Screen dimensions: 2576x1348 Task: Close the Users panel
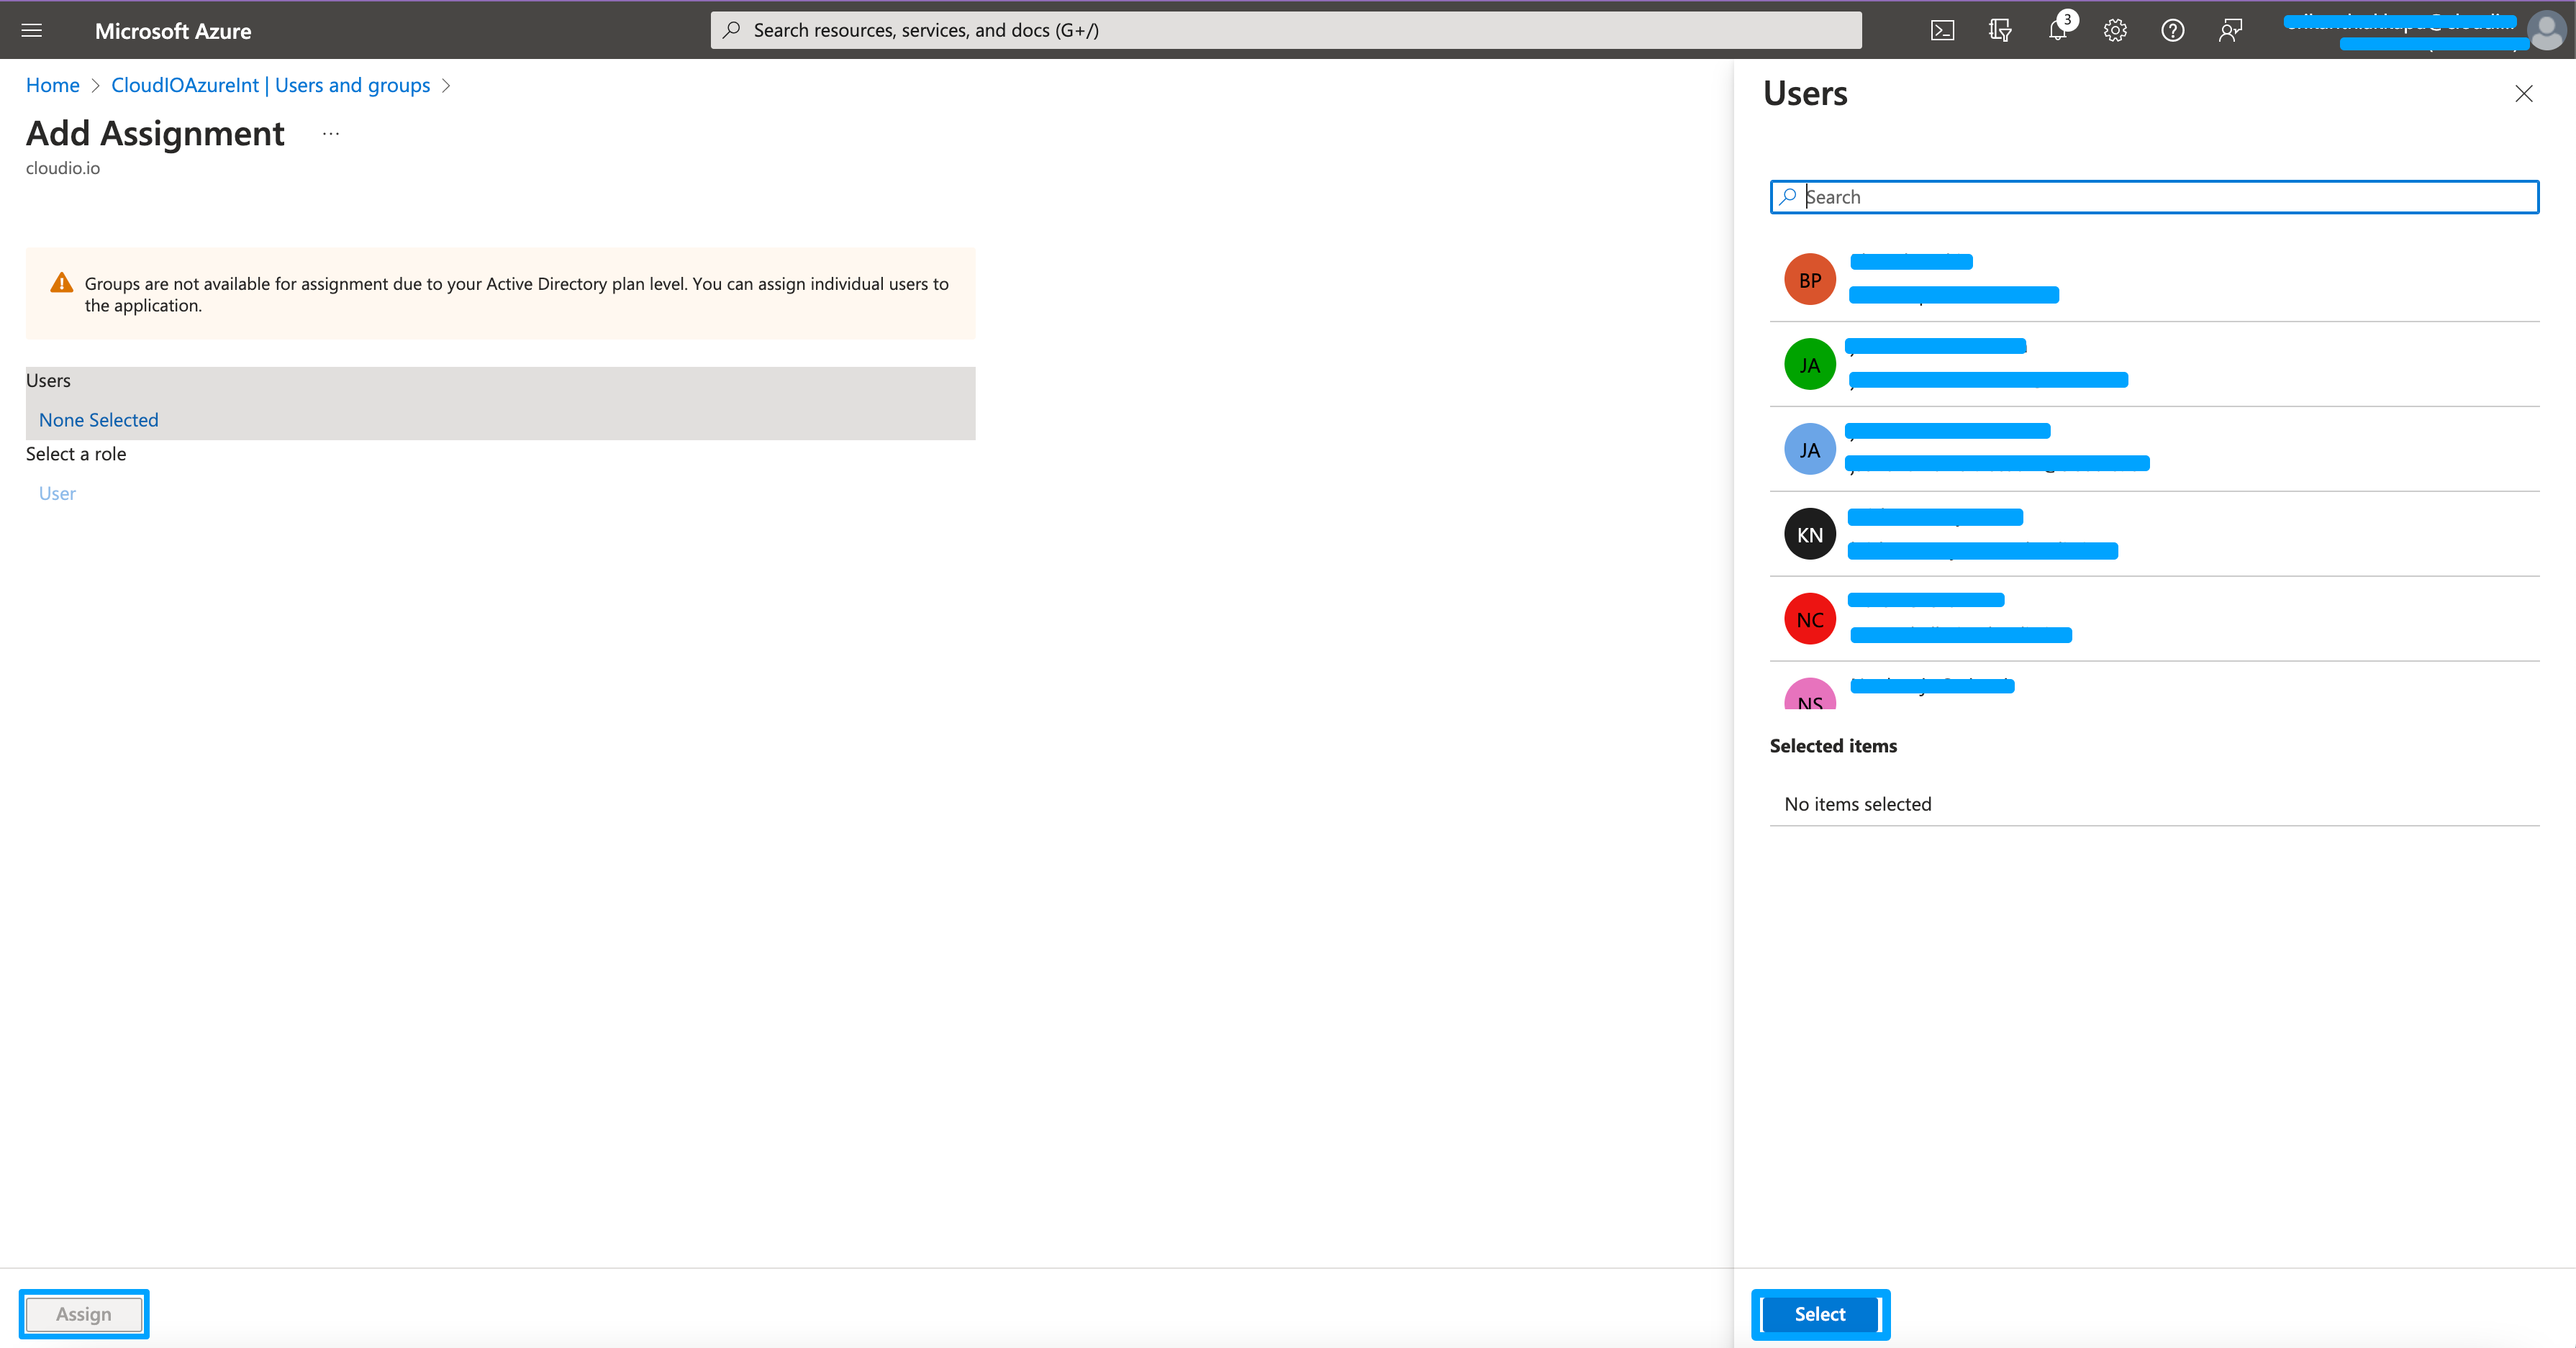(2523, 94)
